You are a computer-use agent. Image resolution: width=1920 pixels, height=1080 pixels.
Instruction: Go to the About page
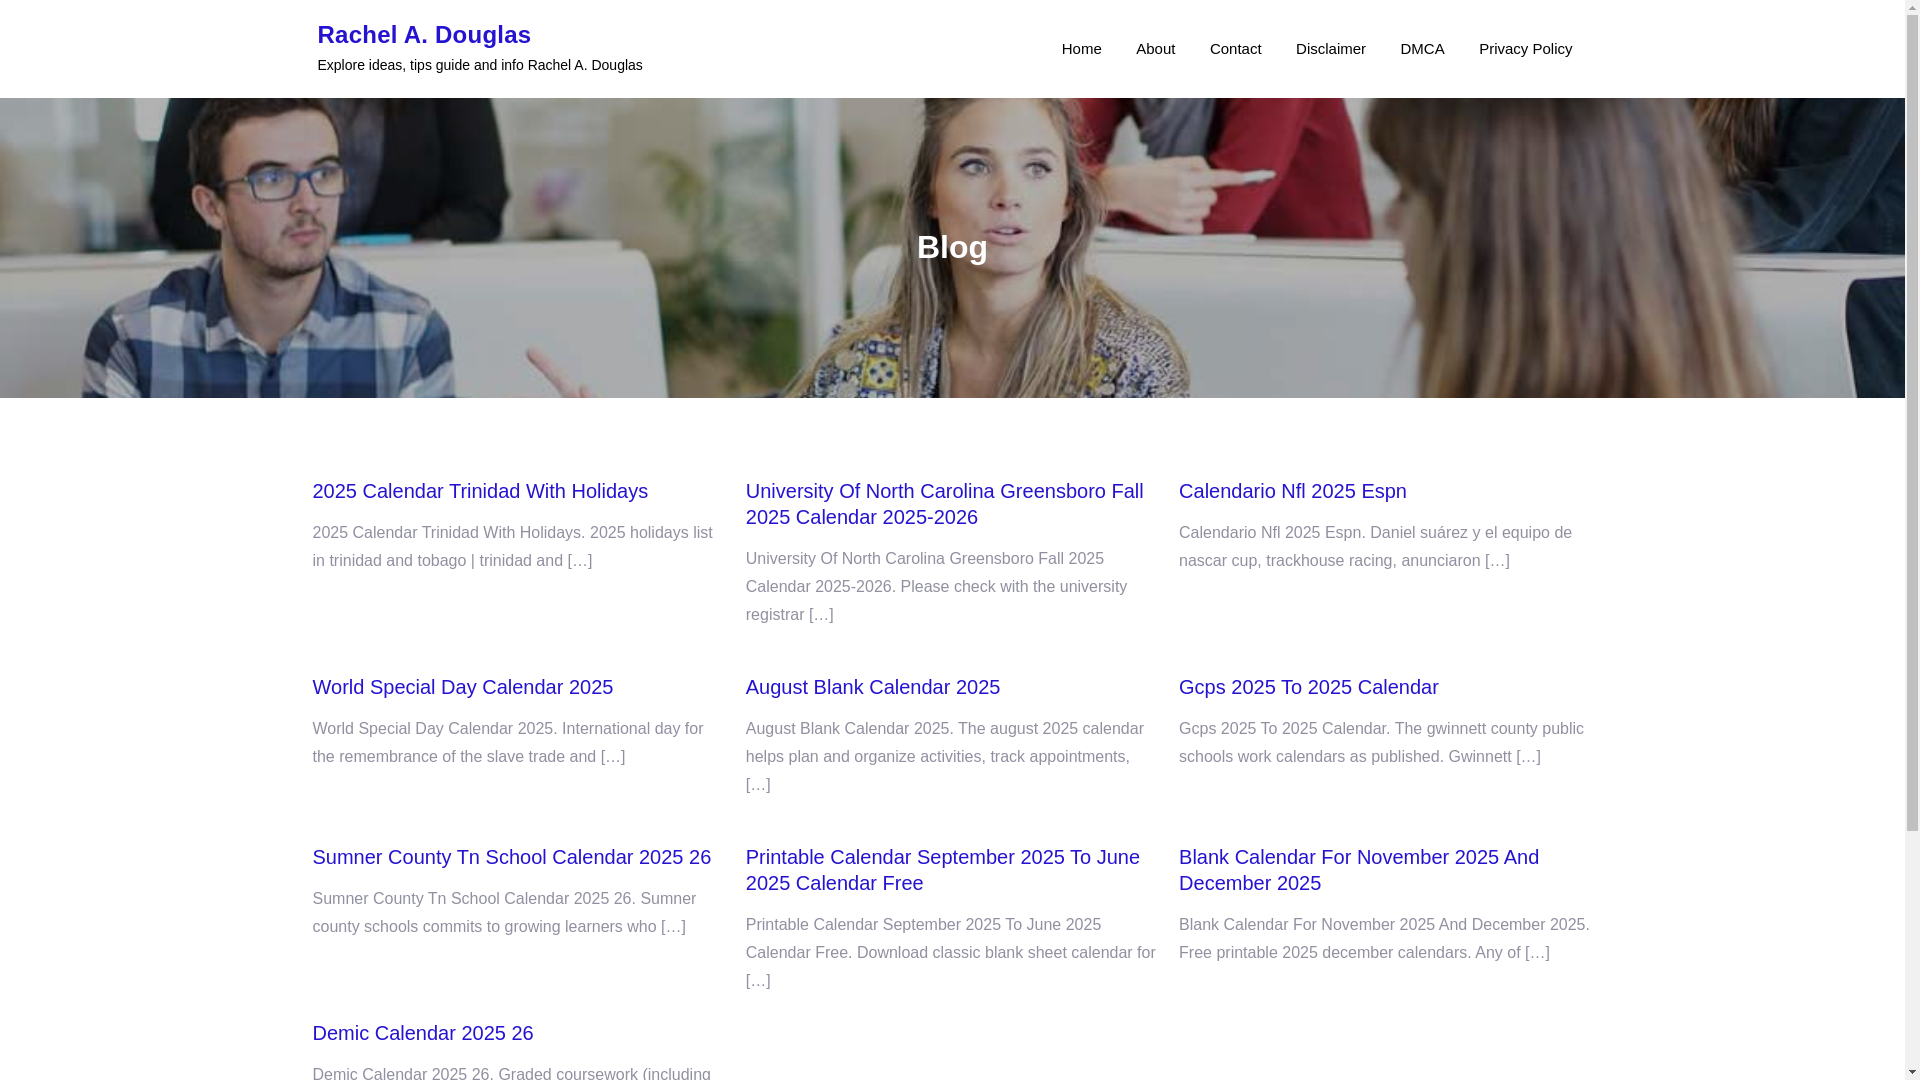pyautogui.click(x=1155, y=49)
